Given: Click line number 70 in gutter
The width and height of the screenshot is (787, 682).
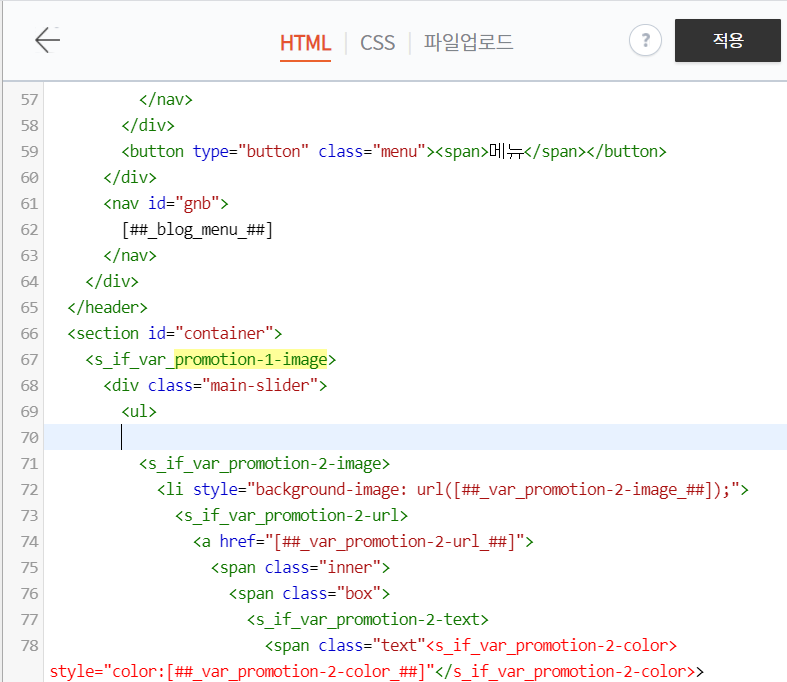Looking at the screenshot, I should (30, 438).
